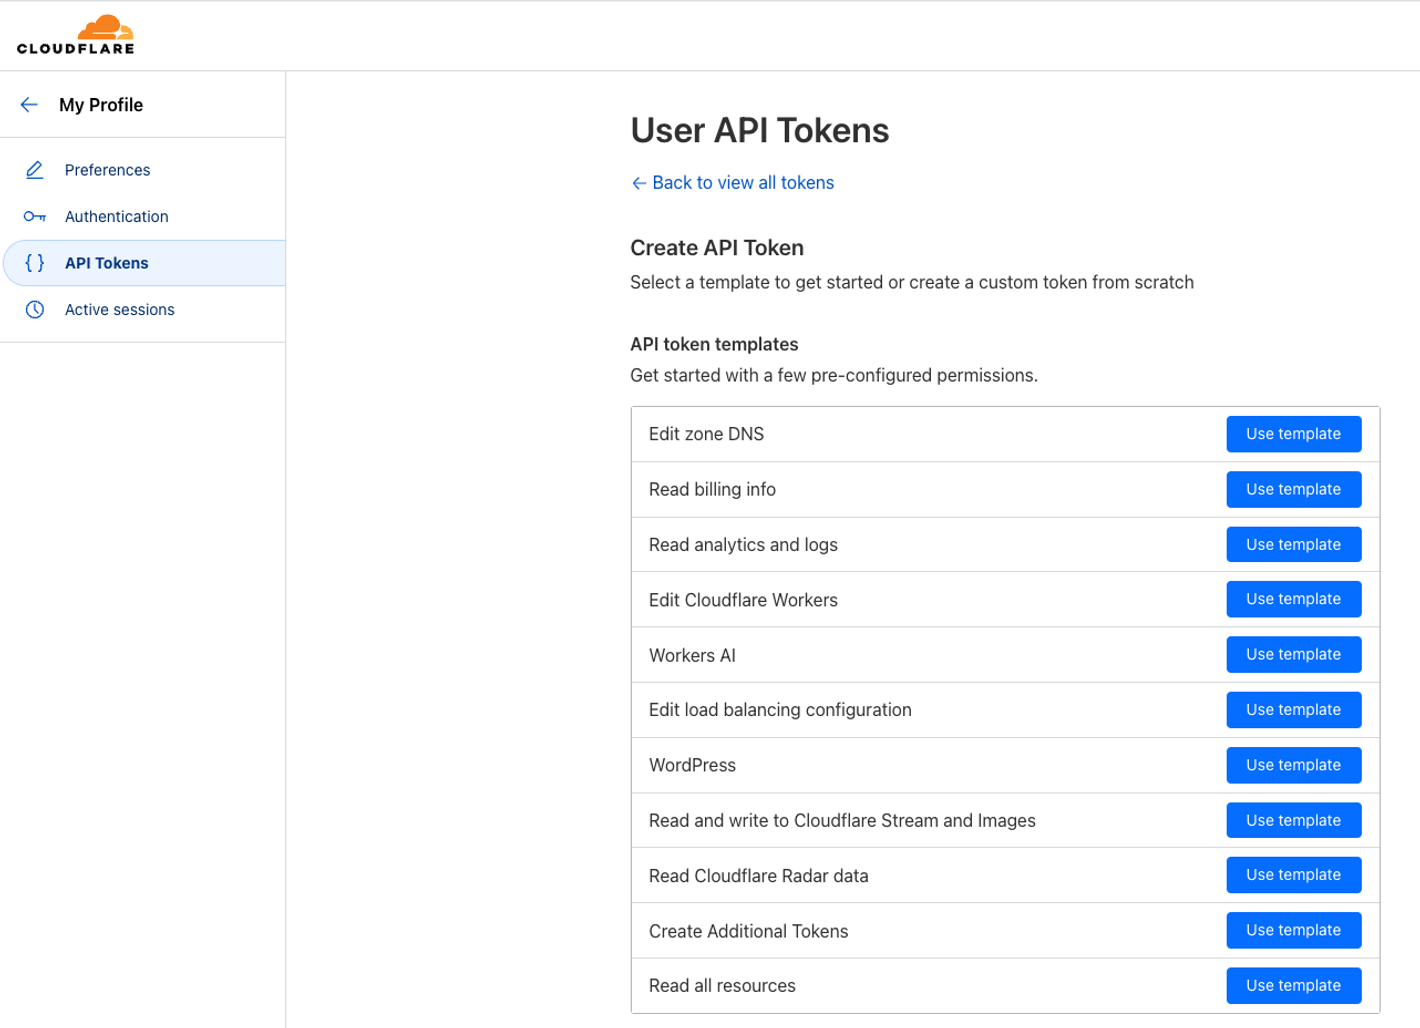Use template for Cloudflare Stream and Images
The width and height of the screenshot is (1420, 1028).
click(x=1293, y=820)
